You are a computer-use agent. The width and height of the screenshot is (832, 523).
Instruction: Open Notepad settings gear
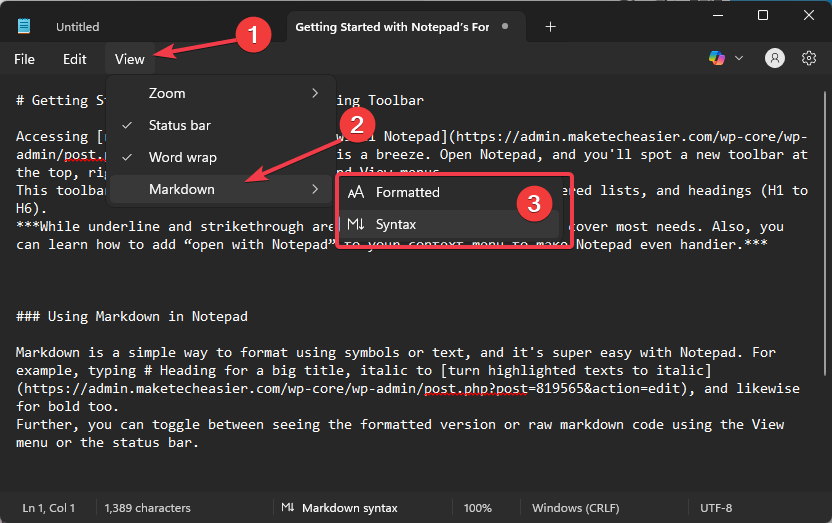pyautogui.click(x=809, y=58)
